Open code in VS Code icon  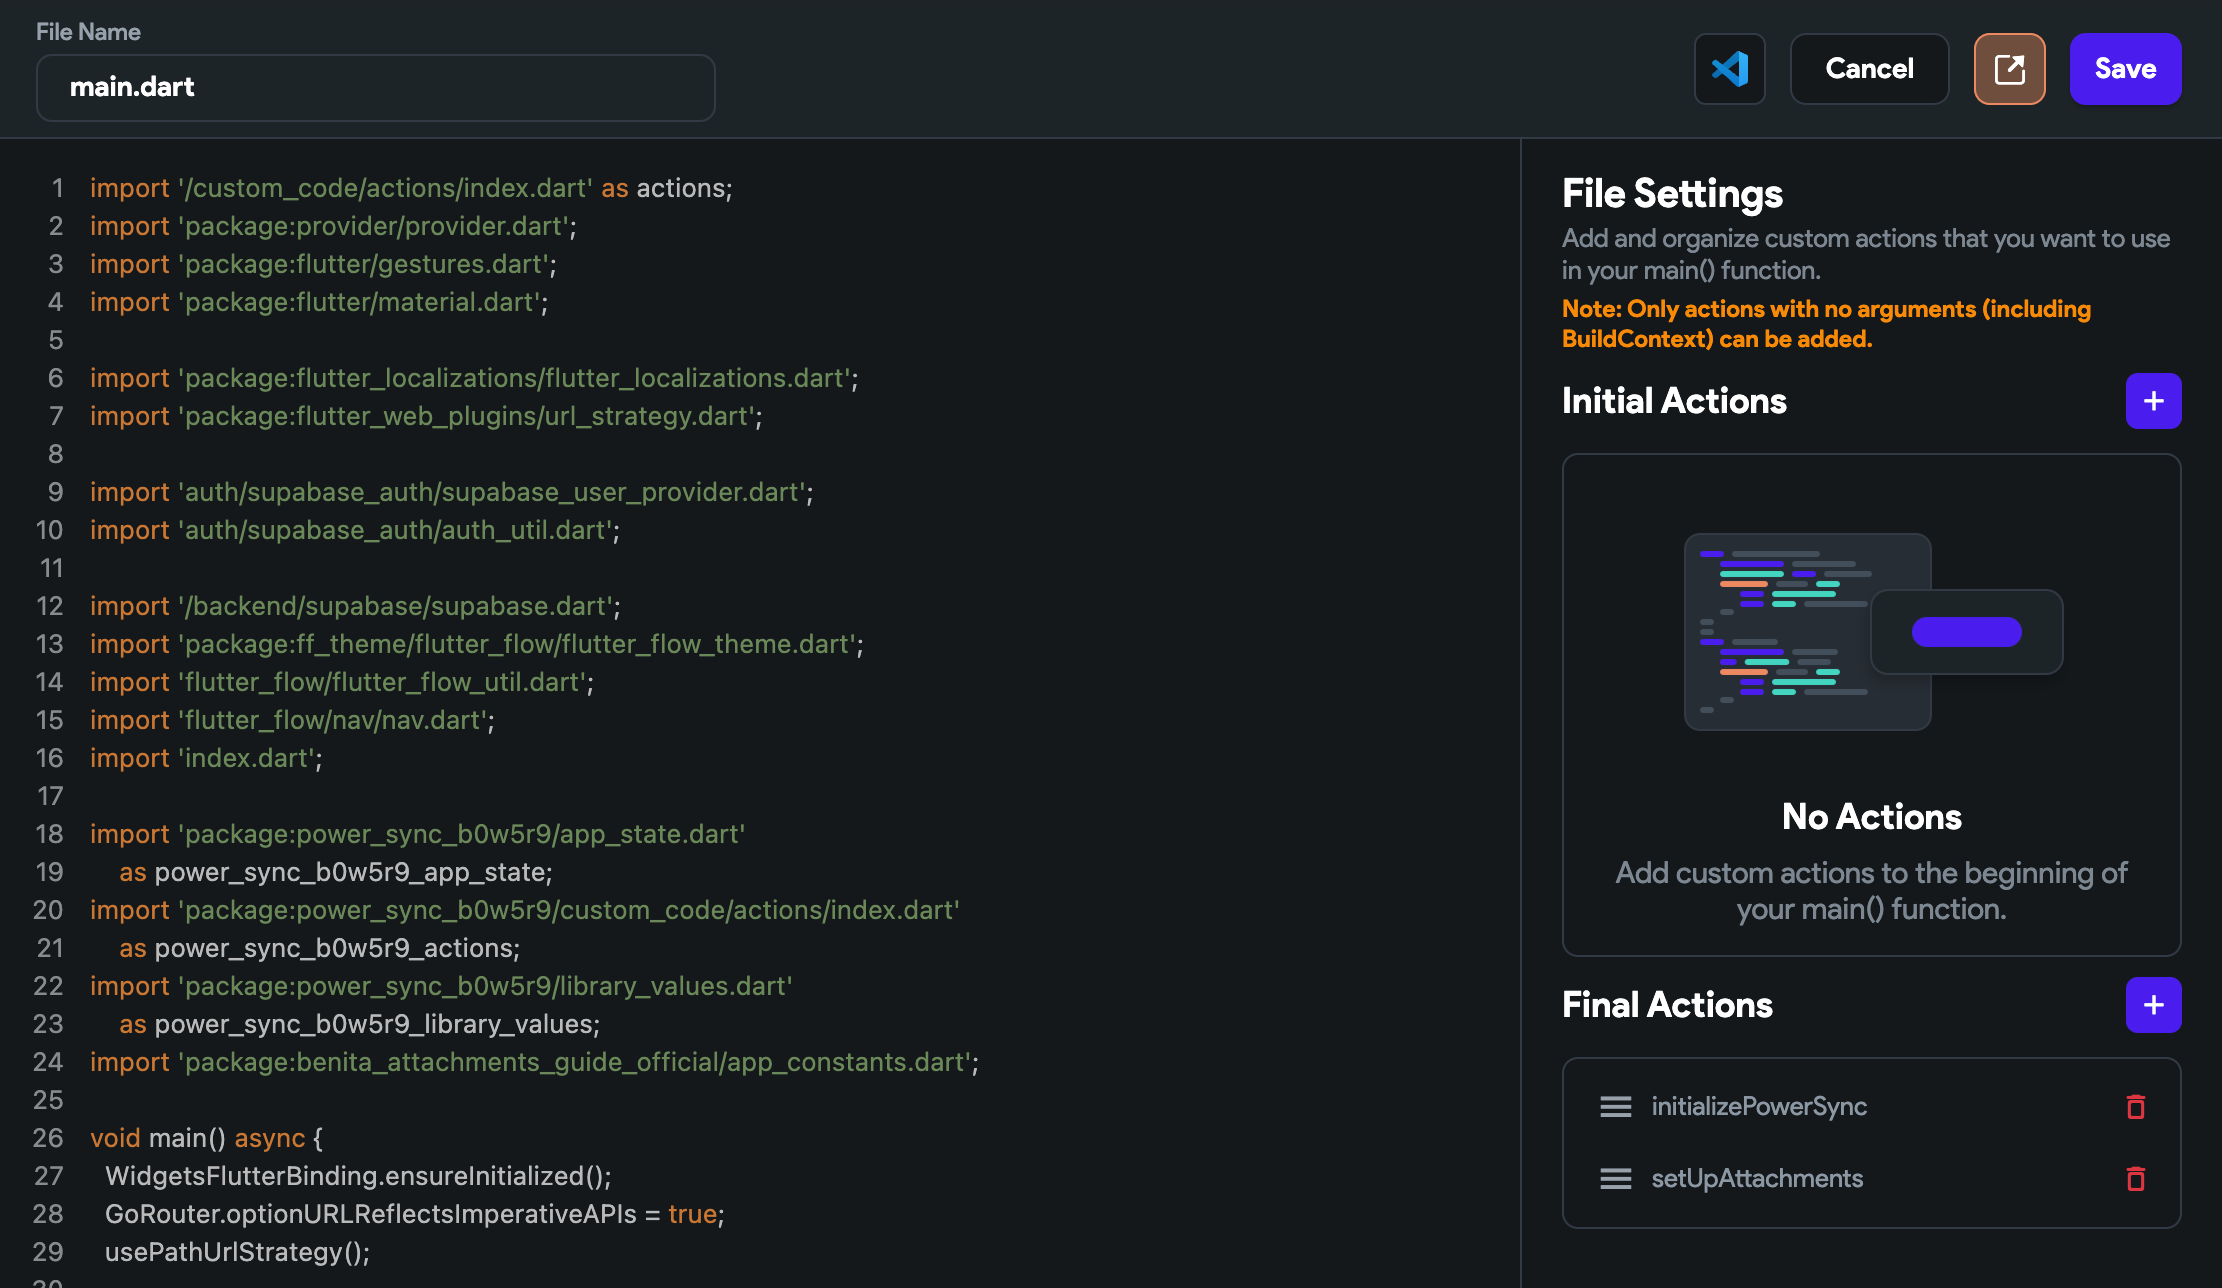(1729, 69)
